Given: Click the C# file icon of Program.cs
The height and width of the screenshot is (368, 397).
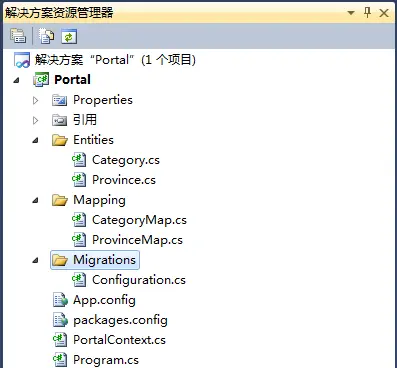Looking at the screenshot, I should click(x=60, y=360).
